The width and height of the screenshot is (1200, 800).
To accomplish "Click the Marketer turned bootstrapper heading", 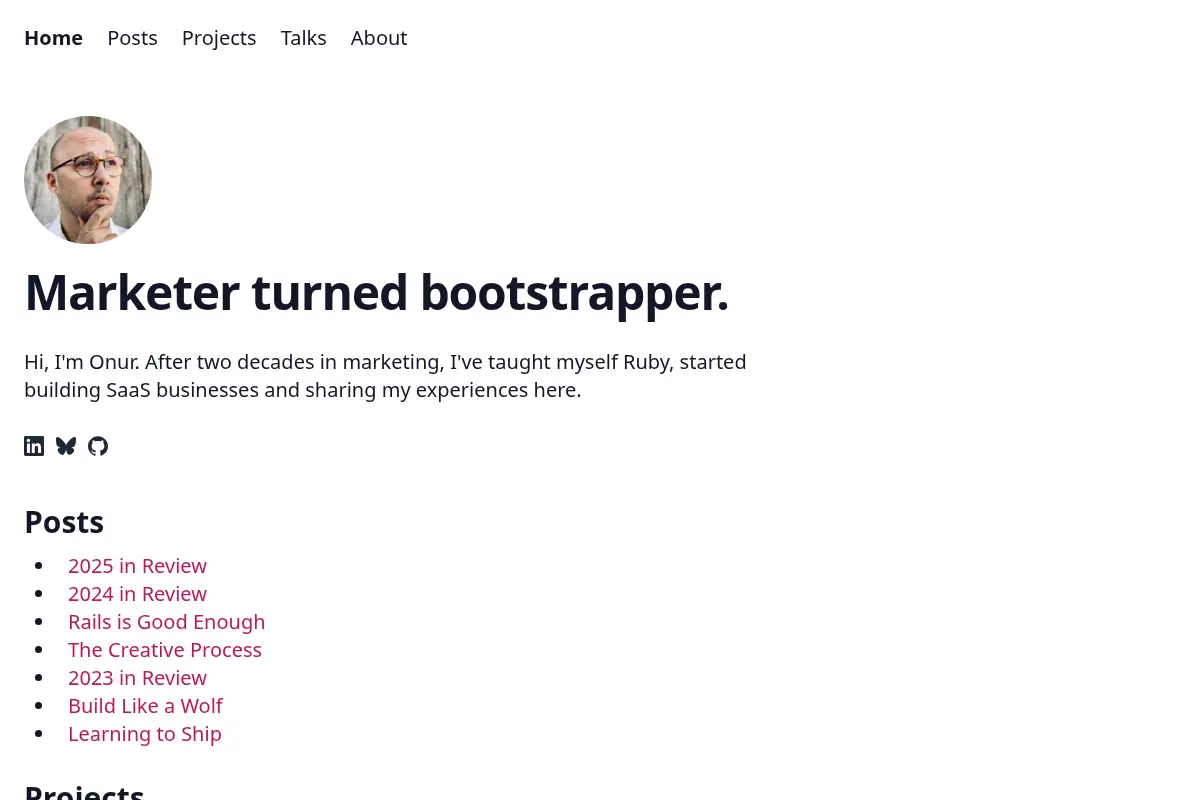I will coord(377,293).
